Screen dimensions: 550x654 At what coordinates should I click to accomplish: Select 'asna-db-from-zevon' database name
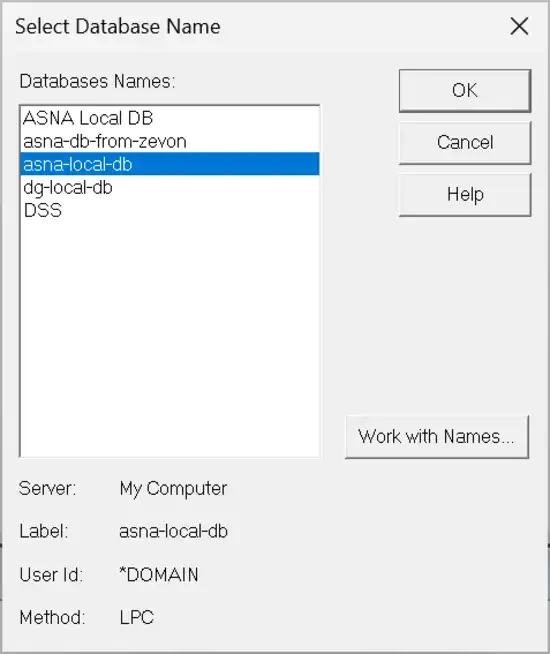(169, 141)
